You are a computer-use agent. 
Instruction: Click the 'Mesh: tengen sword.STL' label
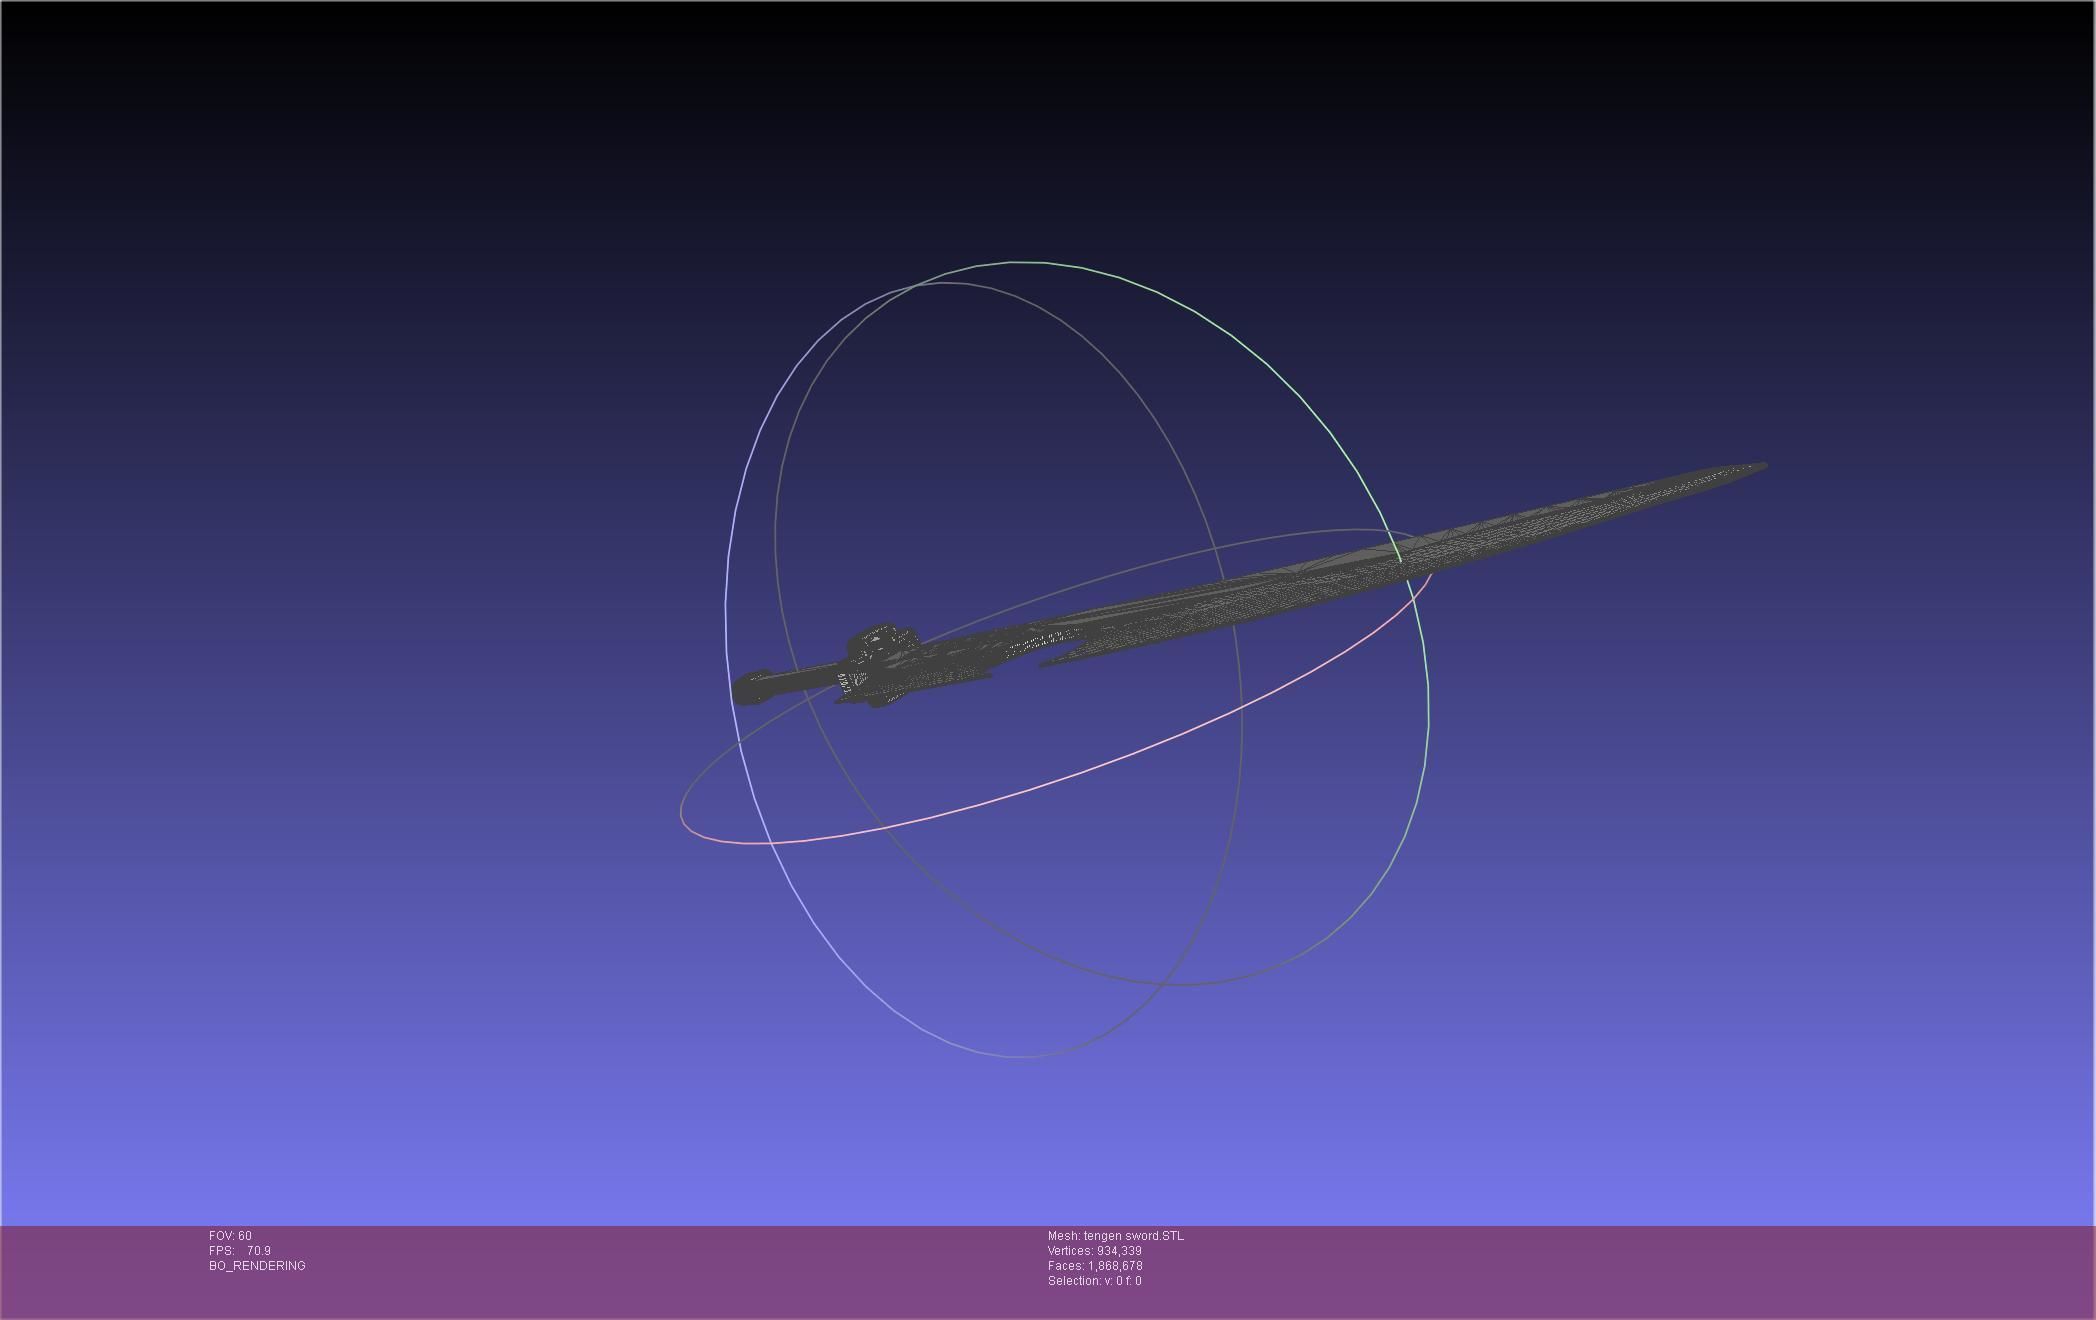1115,1236
